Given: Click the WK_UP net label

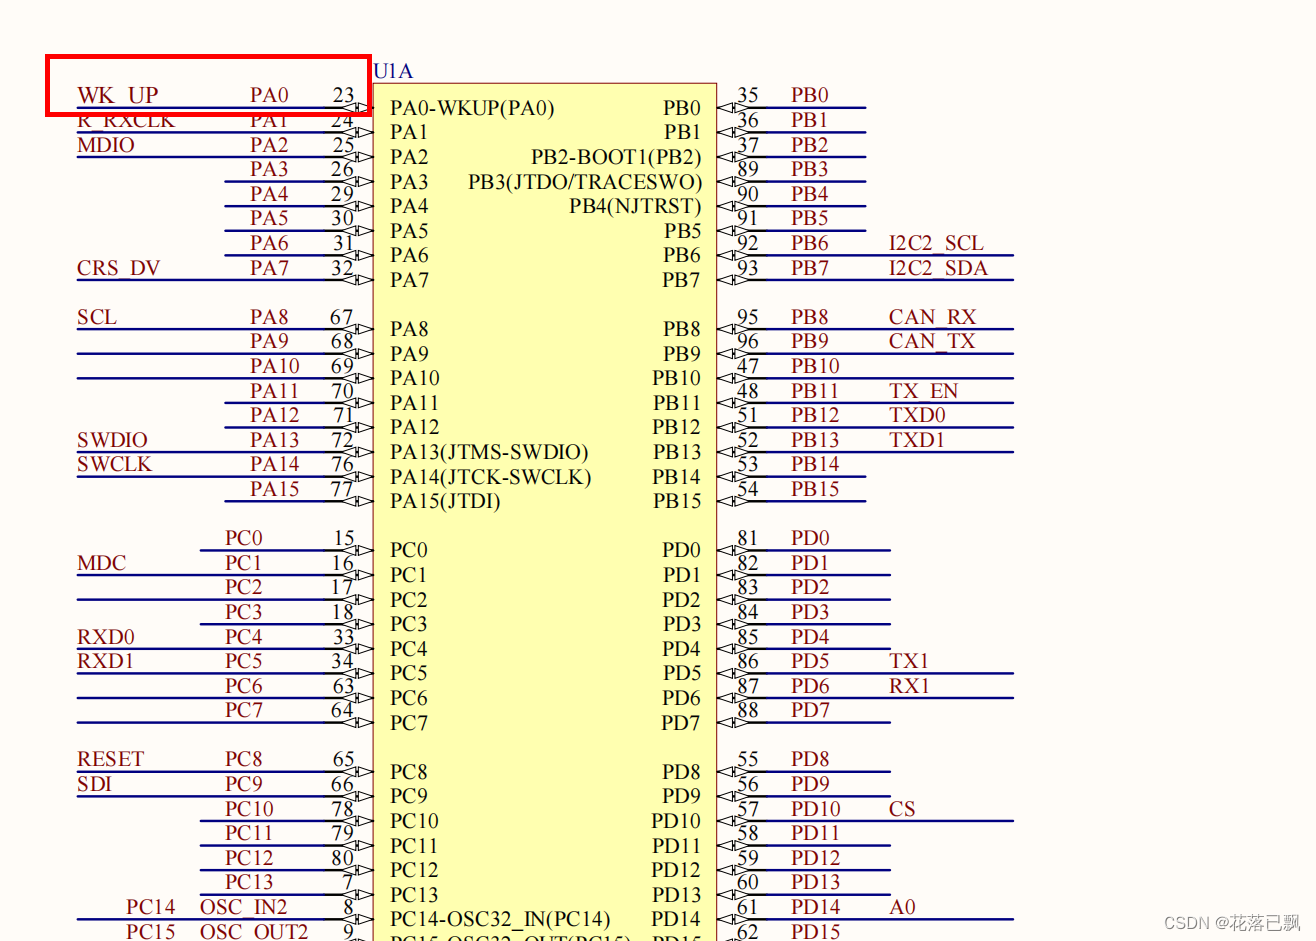Looking at the screenshot, I should point(118,95).
